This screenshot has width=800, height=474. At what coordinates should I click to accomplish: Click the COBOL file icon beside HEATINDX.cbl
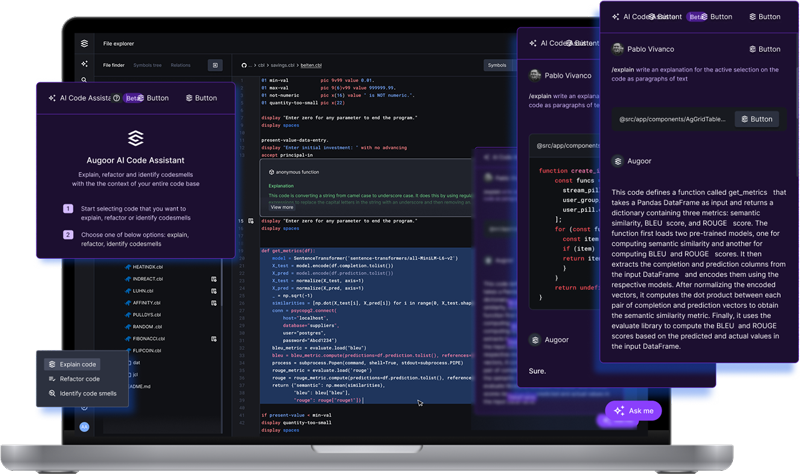[128, 267]
